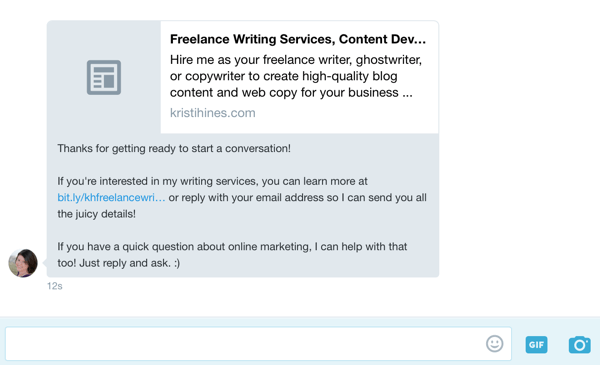Open the sender's profile avatar
Screen dimensions: 600x365
pyautogui.click(x=23, y=263)
